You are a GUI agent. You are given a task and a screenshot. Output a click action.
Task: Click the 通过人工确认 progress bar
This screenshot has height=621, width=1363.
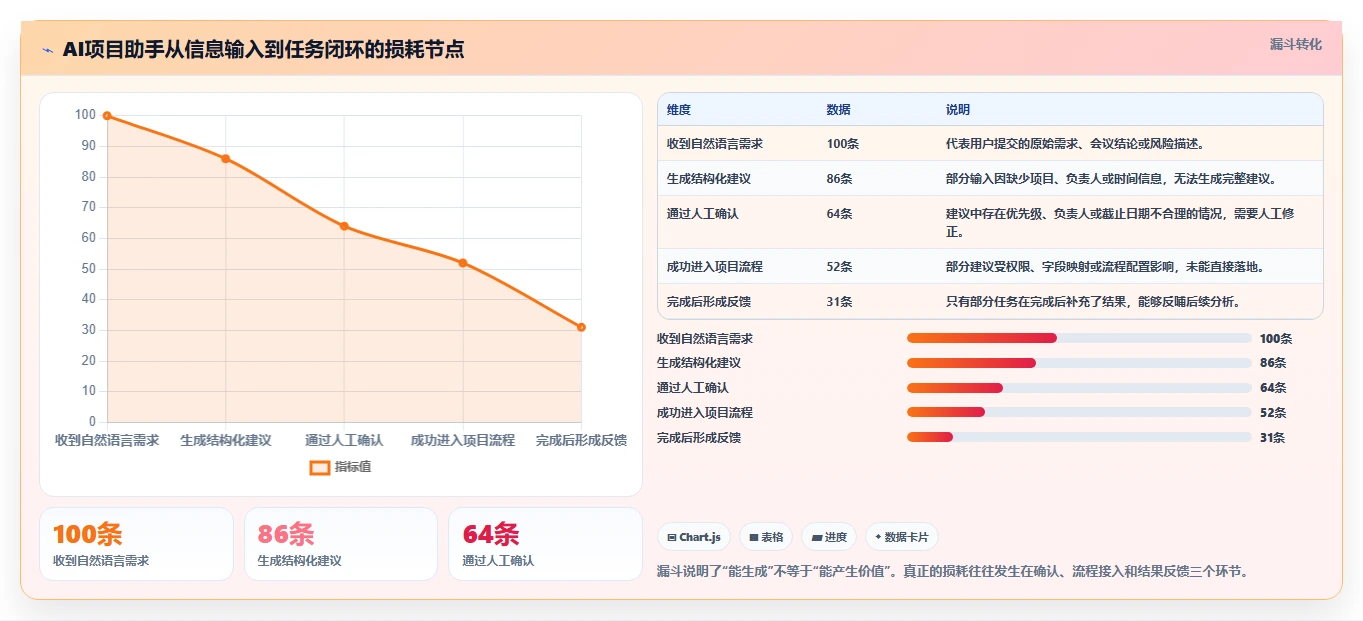[x=1079, y=388]
